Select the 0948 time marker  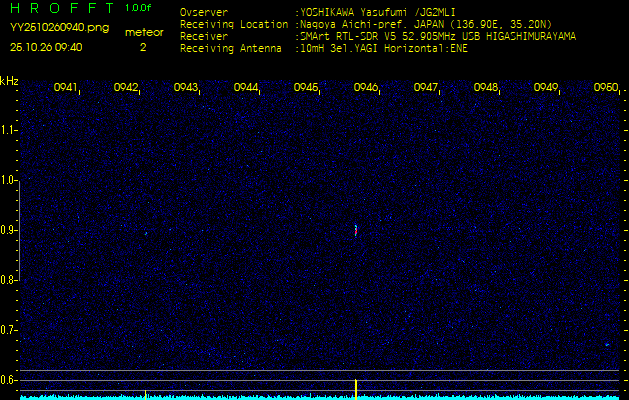(x=486, y=88)
